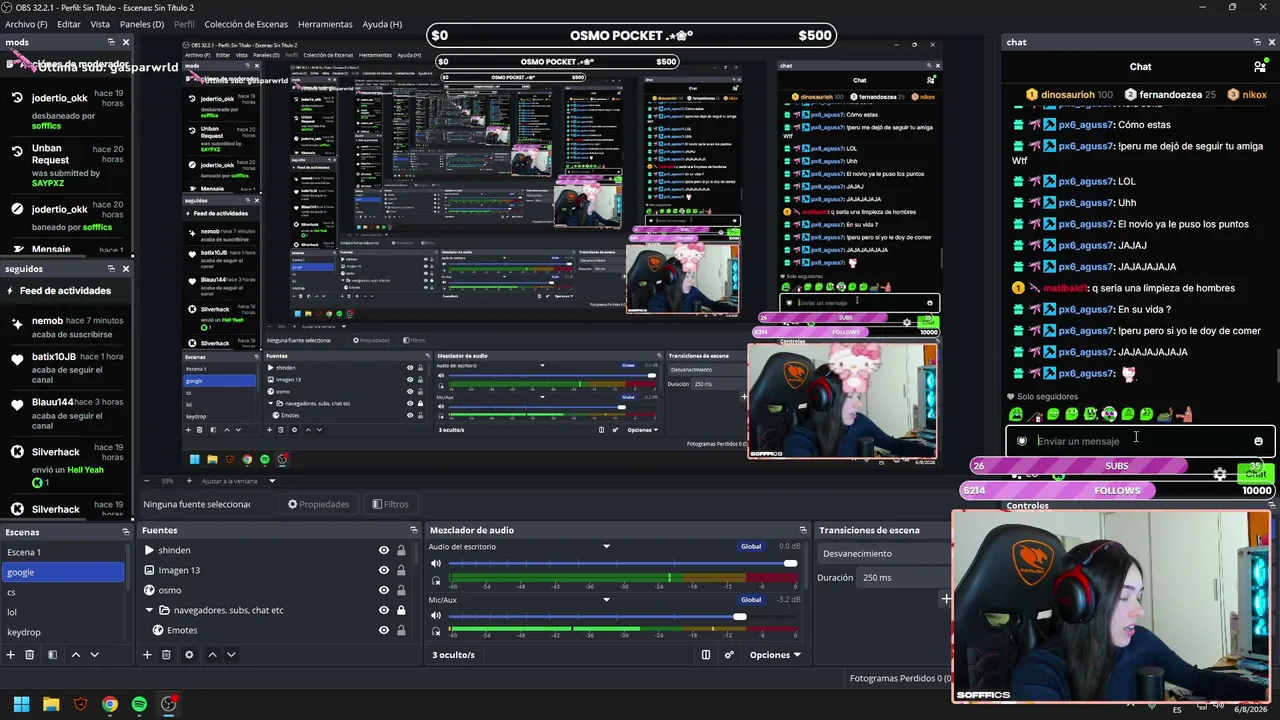Hide the shinden source
This screenshot has width=1280, height=720.
pyautogui.click(x=383, y=550)
